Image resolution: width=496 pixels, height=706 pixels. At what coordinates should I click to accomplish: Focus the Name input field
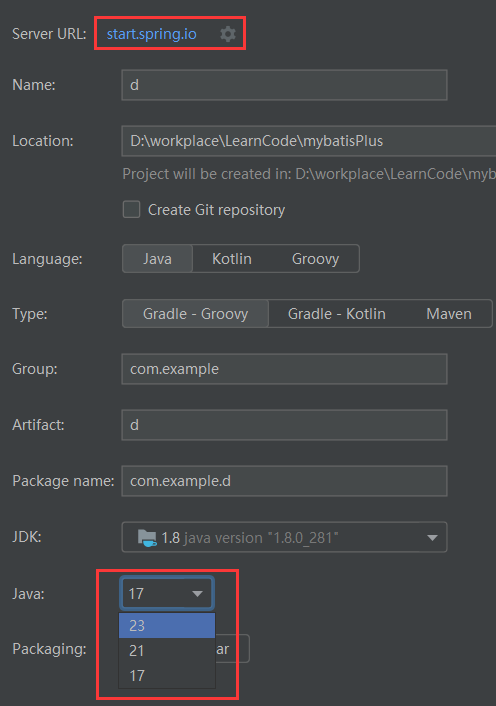tap(284, 85)
